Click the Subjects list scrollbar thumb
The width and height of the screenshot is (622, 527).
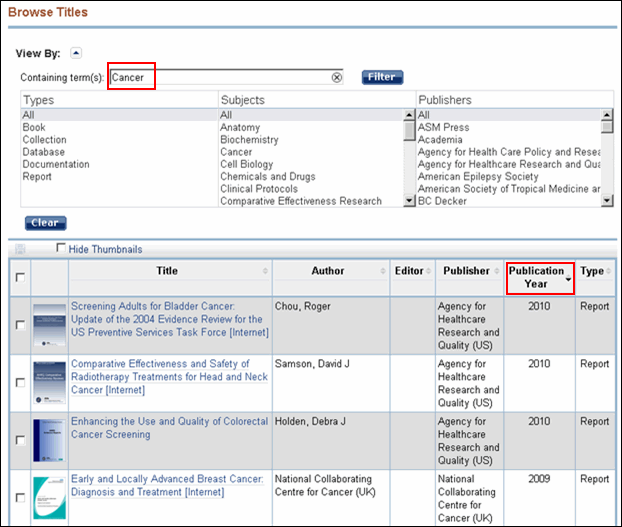coord(409,131)
